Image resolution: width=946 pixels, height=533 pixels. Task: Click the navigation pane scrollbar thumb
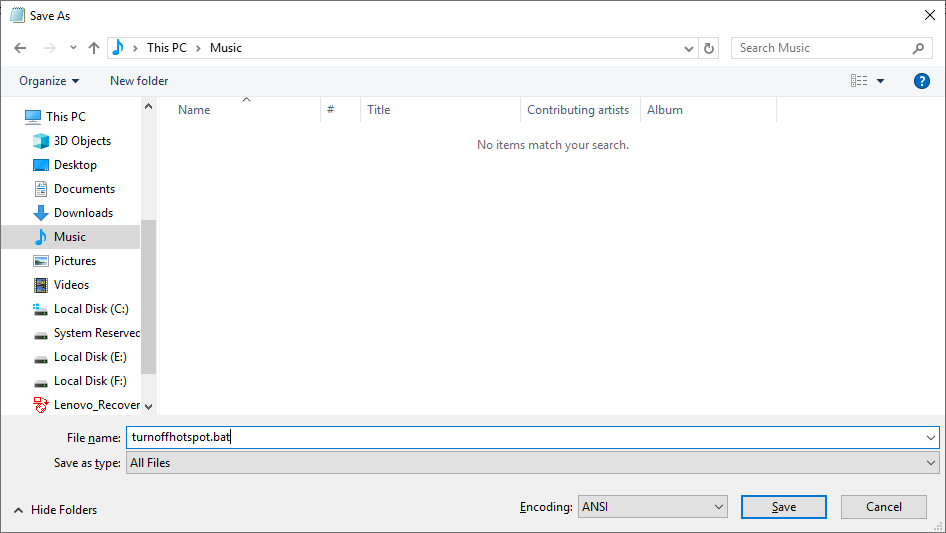(x=148, y=296)
